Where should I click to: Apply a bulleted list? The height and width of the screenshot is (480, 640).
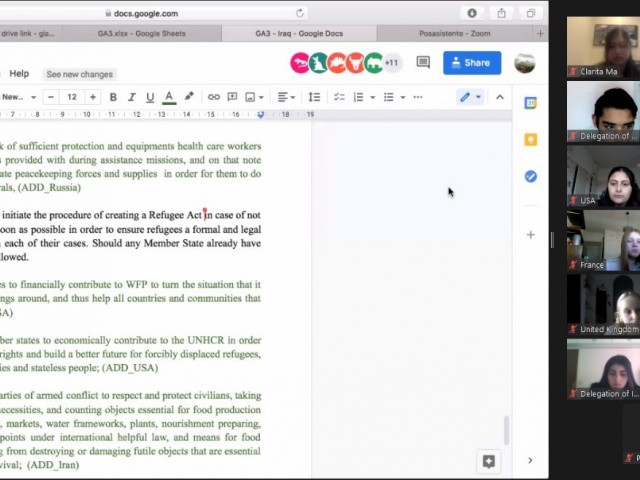[x=389, y=97]
